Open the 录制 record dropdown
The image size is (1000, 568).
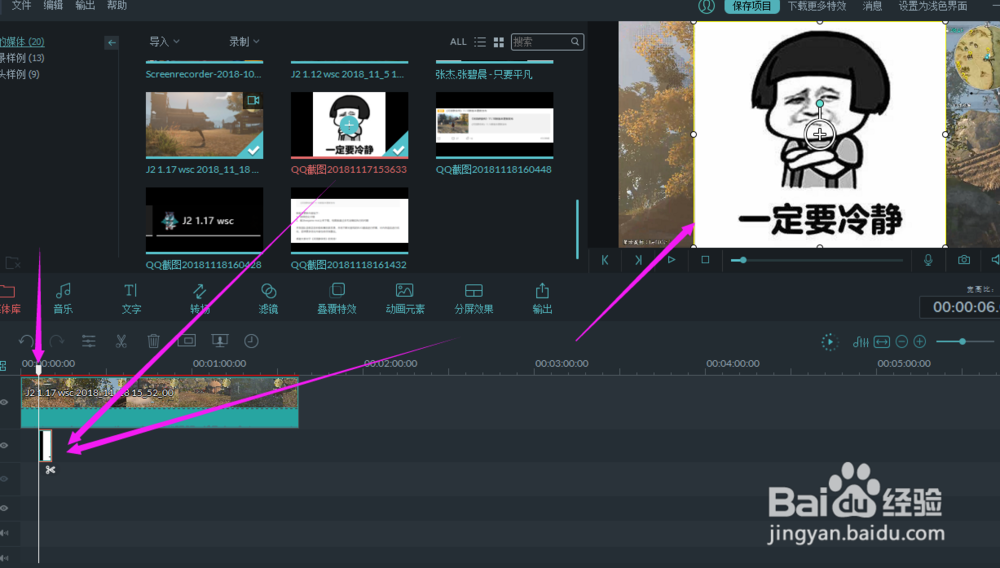244,41
